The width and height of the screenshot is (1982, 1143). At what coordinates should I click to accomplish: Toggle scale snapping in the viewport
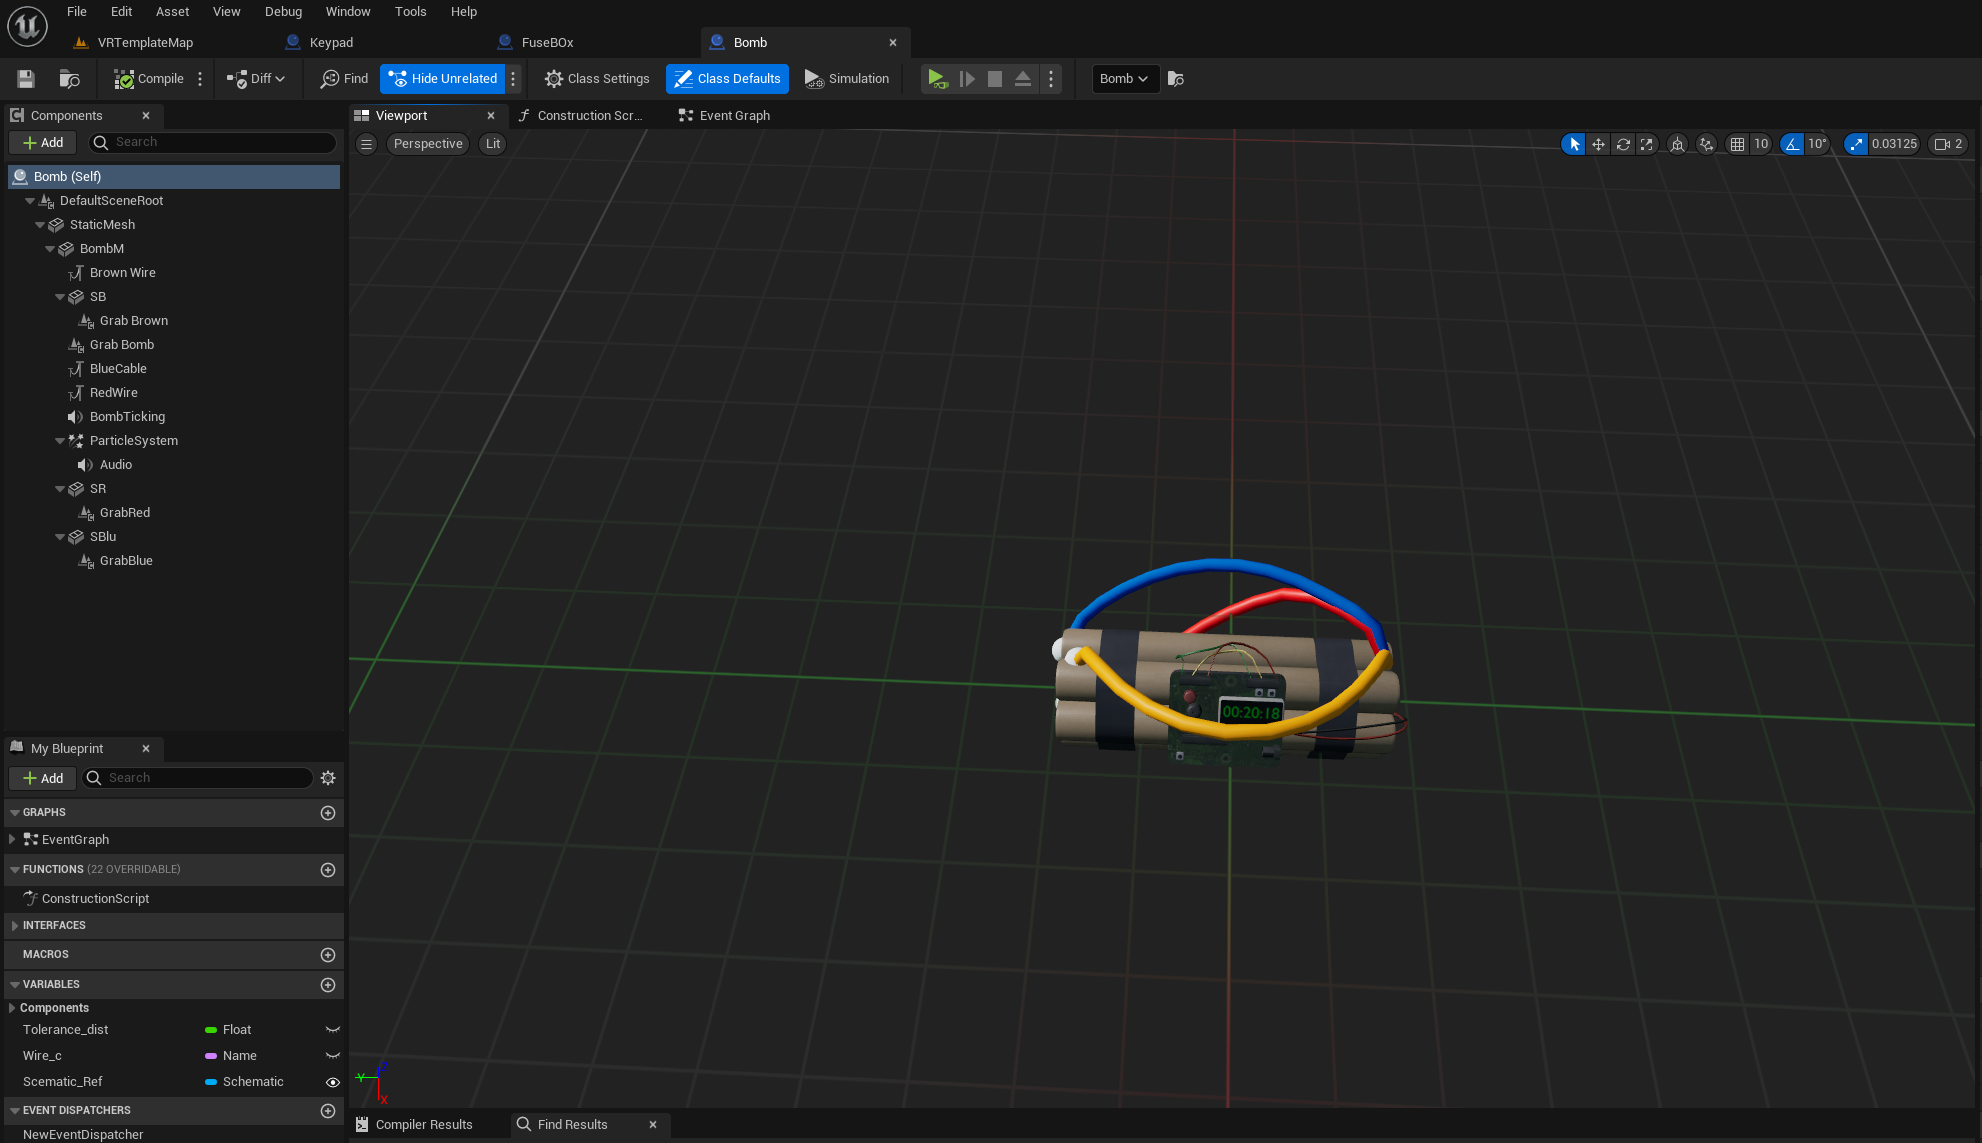[1856, 144]
